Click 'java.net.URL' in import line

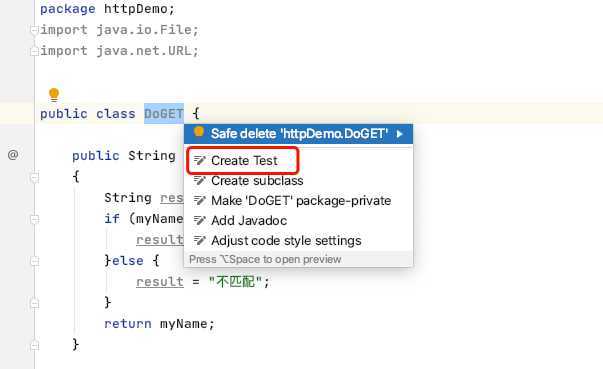pos(144,51)
